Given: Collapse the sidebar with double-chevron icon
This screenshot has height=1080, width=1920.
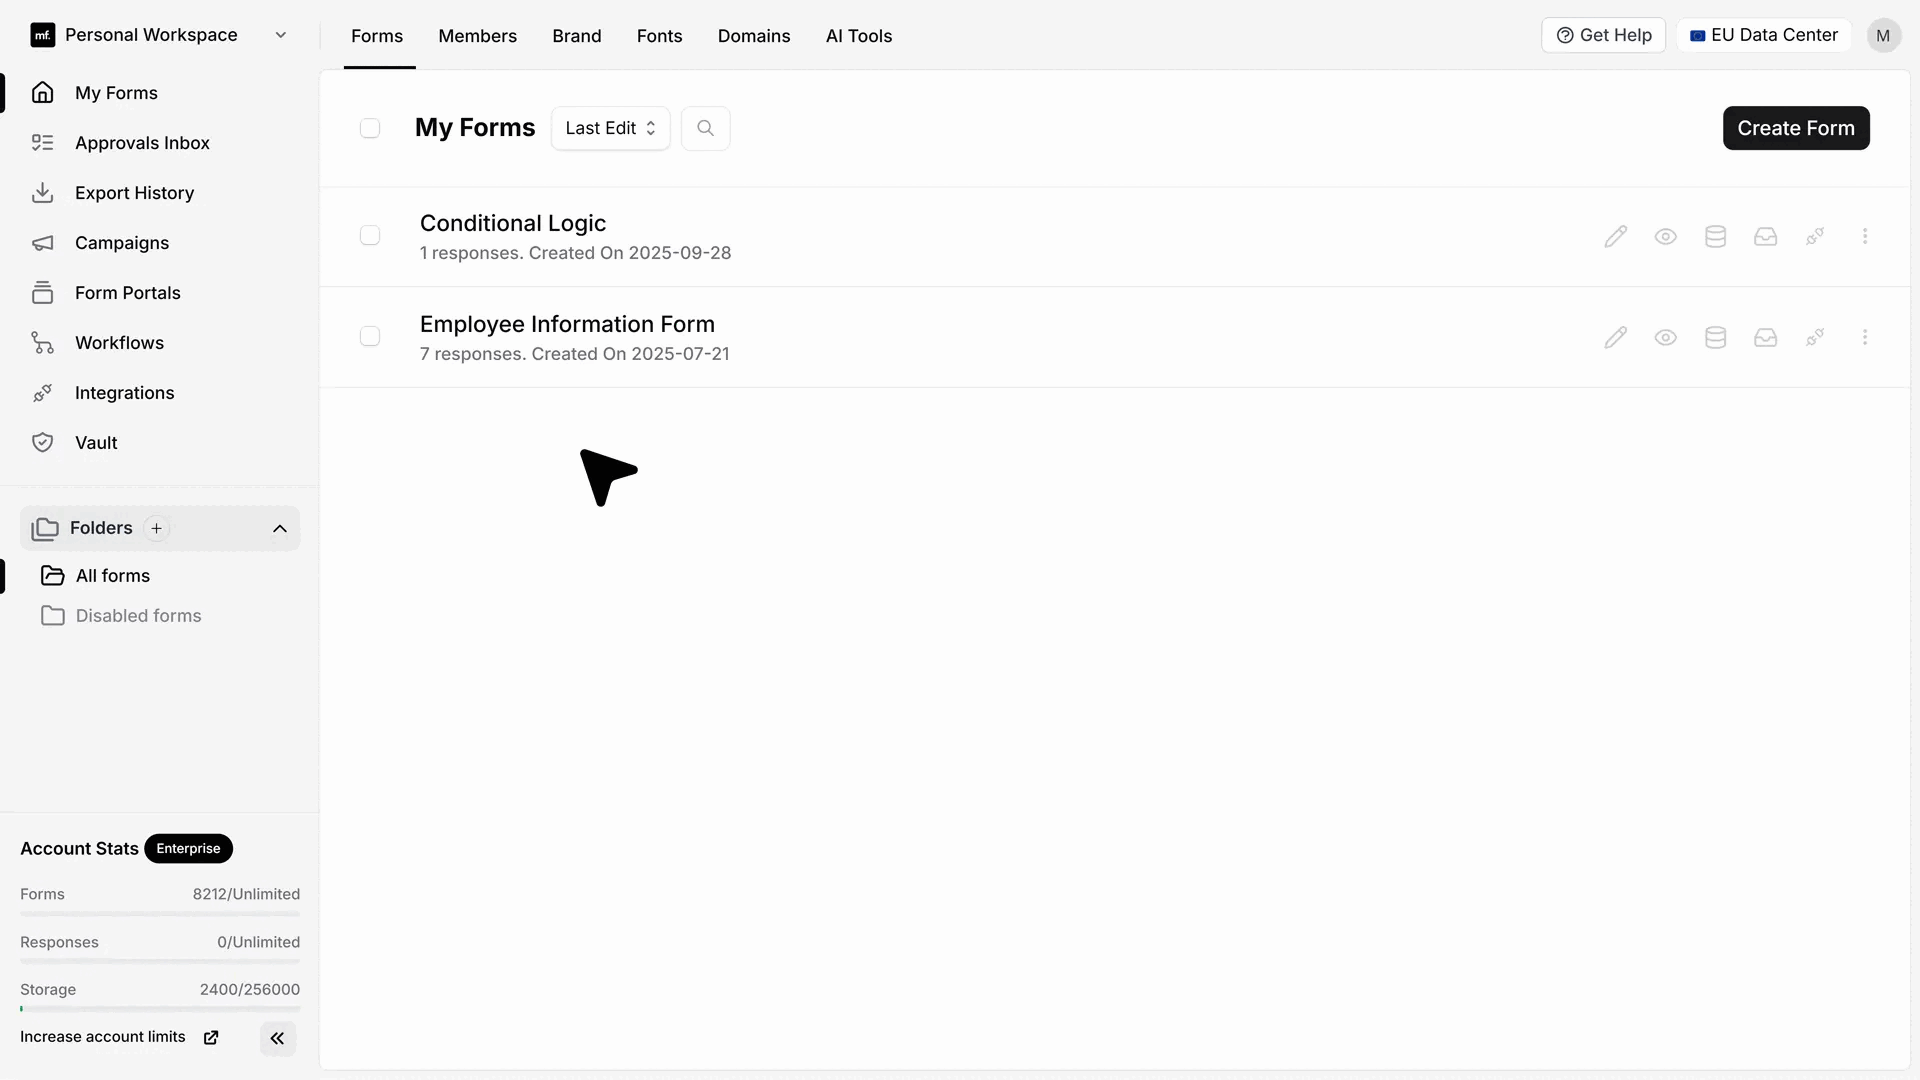Looking at the screenshot, I should point(278,1038).
